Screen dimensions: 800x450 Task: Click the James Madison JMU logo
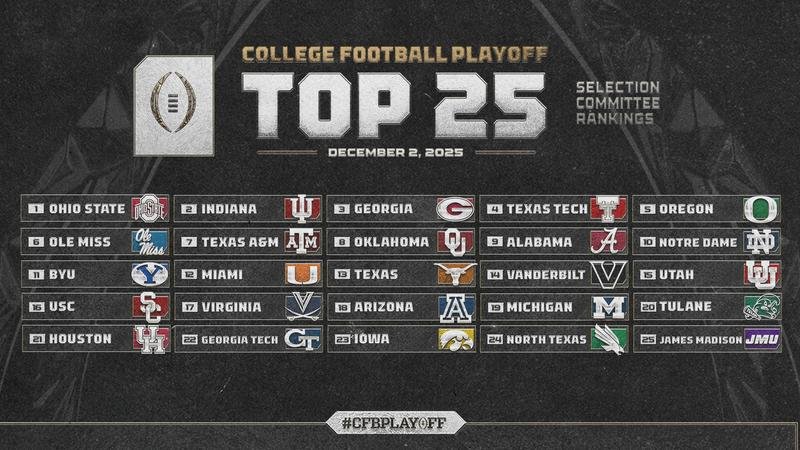[761, 339]
